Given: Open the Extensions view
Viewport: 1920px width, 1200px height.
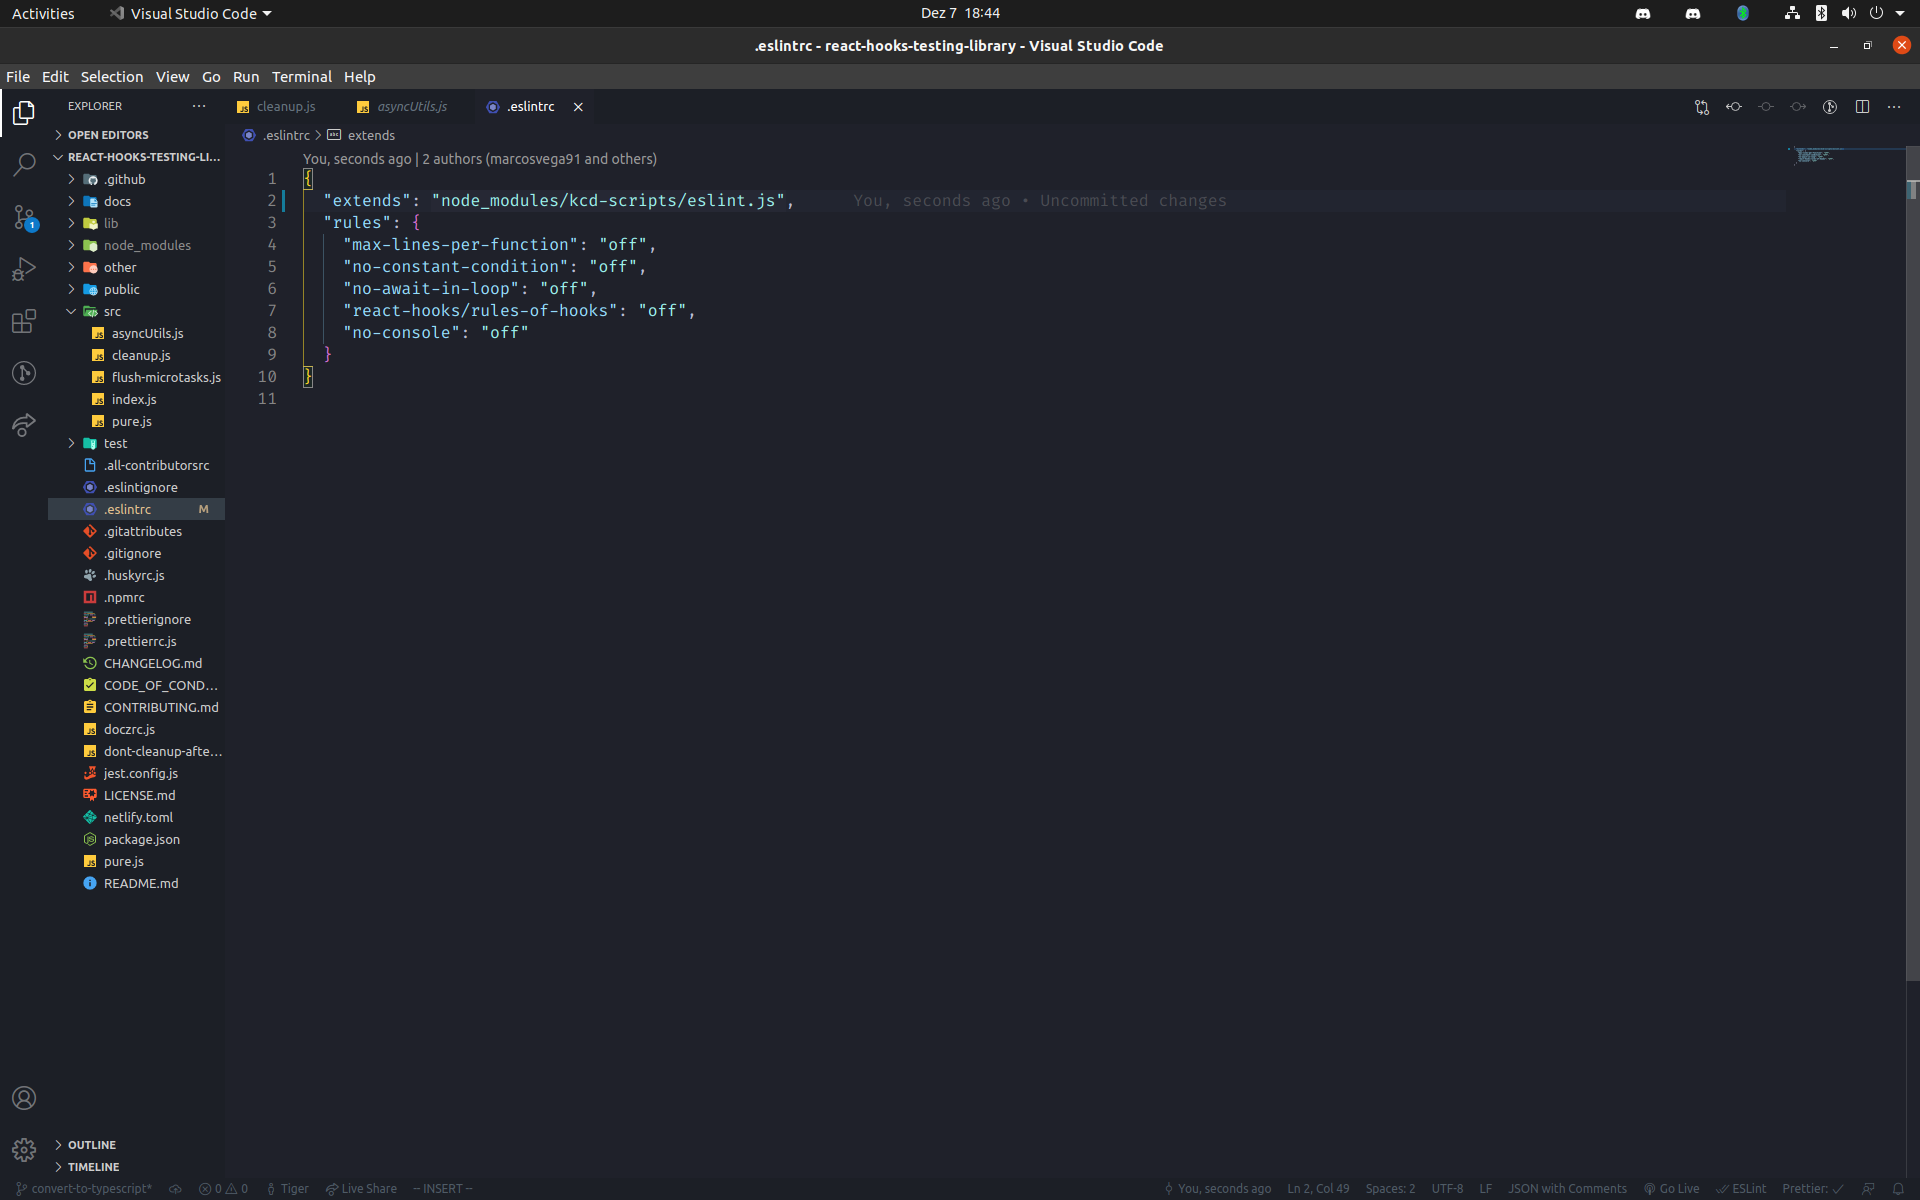Looking at the screenshot, I should click(x=24, y=321).
